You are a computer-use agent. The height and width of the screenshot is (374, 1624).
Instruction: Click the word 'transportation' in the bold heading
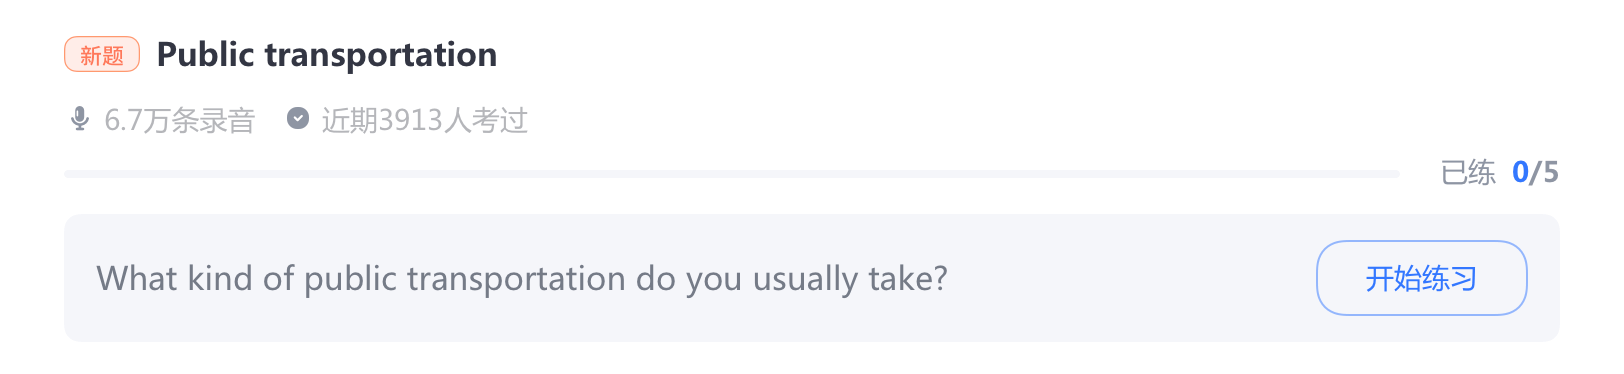point(381,54)
